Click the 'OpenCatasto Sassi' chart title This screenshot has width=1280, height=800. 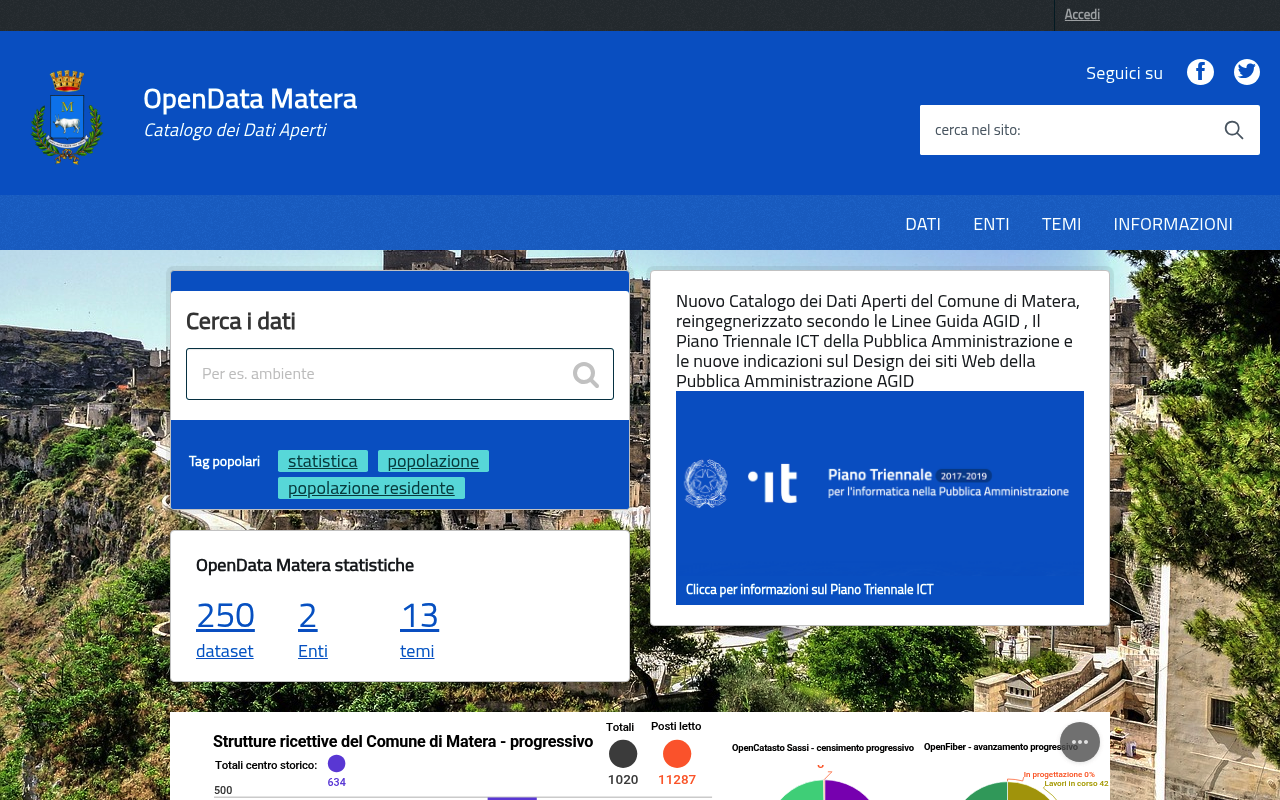click(823, 747)
